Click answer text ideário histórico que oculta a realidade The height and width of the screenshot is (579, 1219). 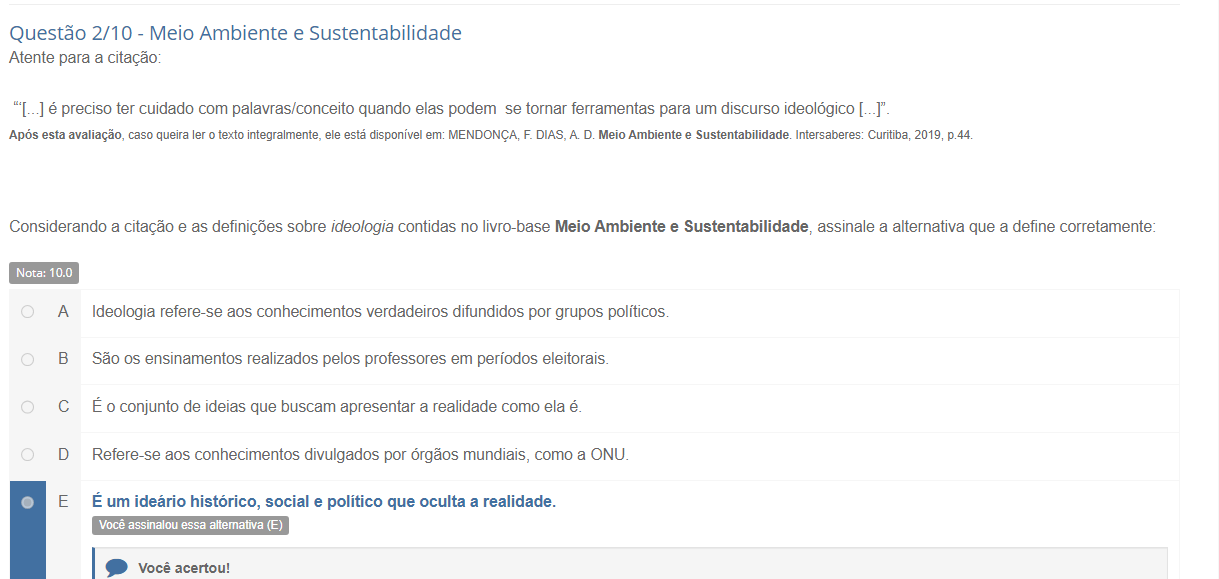pyautogui.click(x=324, y=502)
